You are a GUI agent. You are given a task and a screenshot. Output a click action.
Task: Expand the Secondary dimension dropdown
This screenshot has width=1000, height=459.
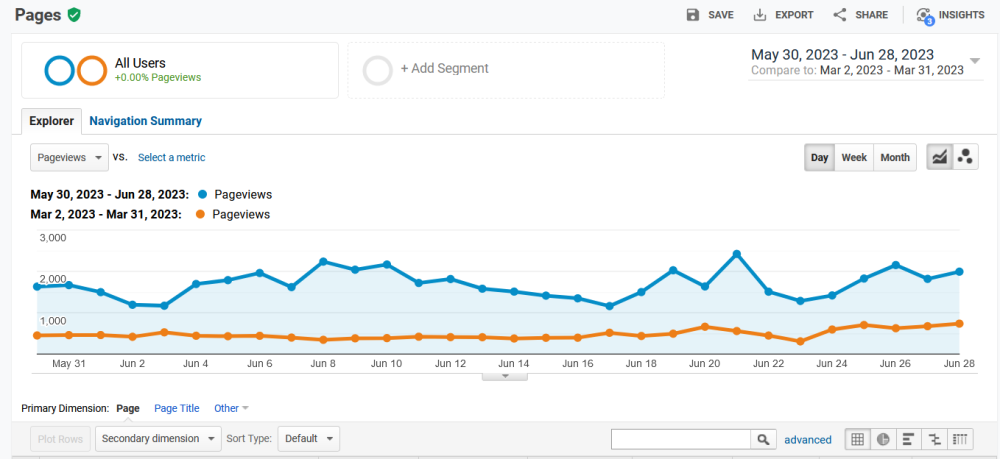160,438
